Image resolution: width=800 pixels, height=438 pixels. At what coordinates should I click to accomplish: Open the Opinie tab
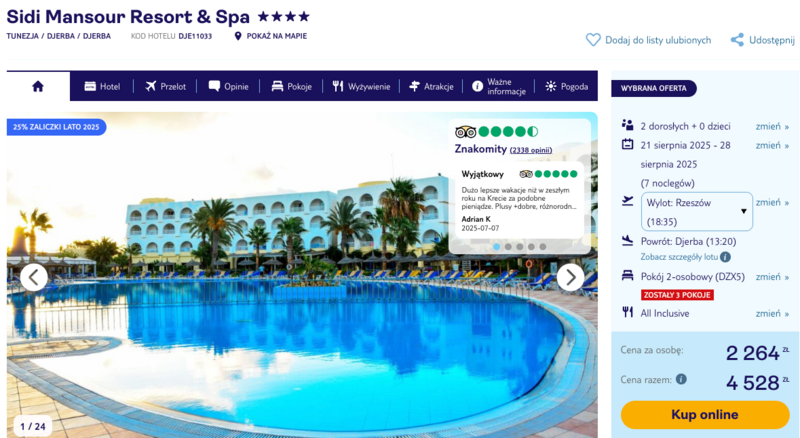(229, 86)
